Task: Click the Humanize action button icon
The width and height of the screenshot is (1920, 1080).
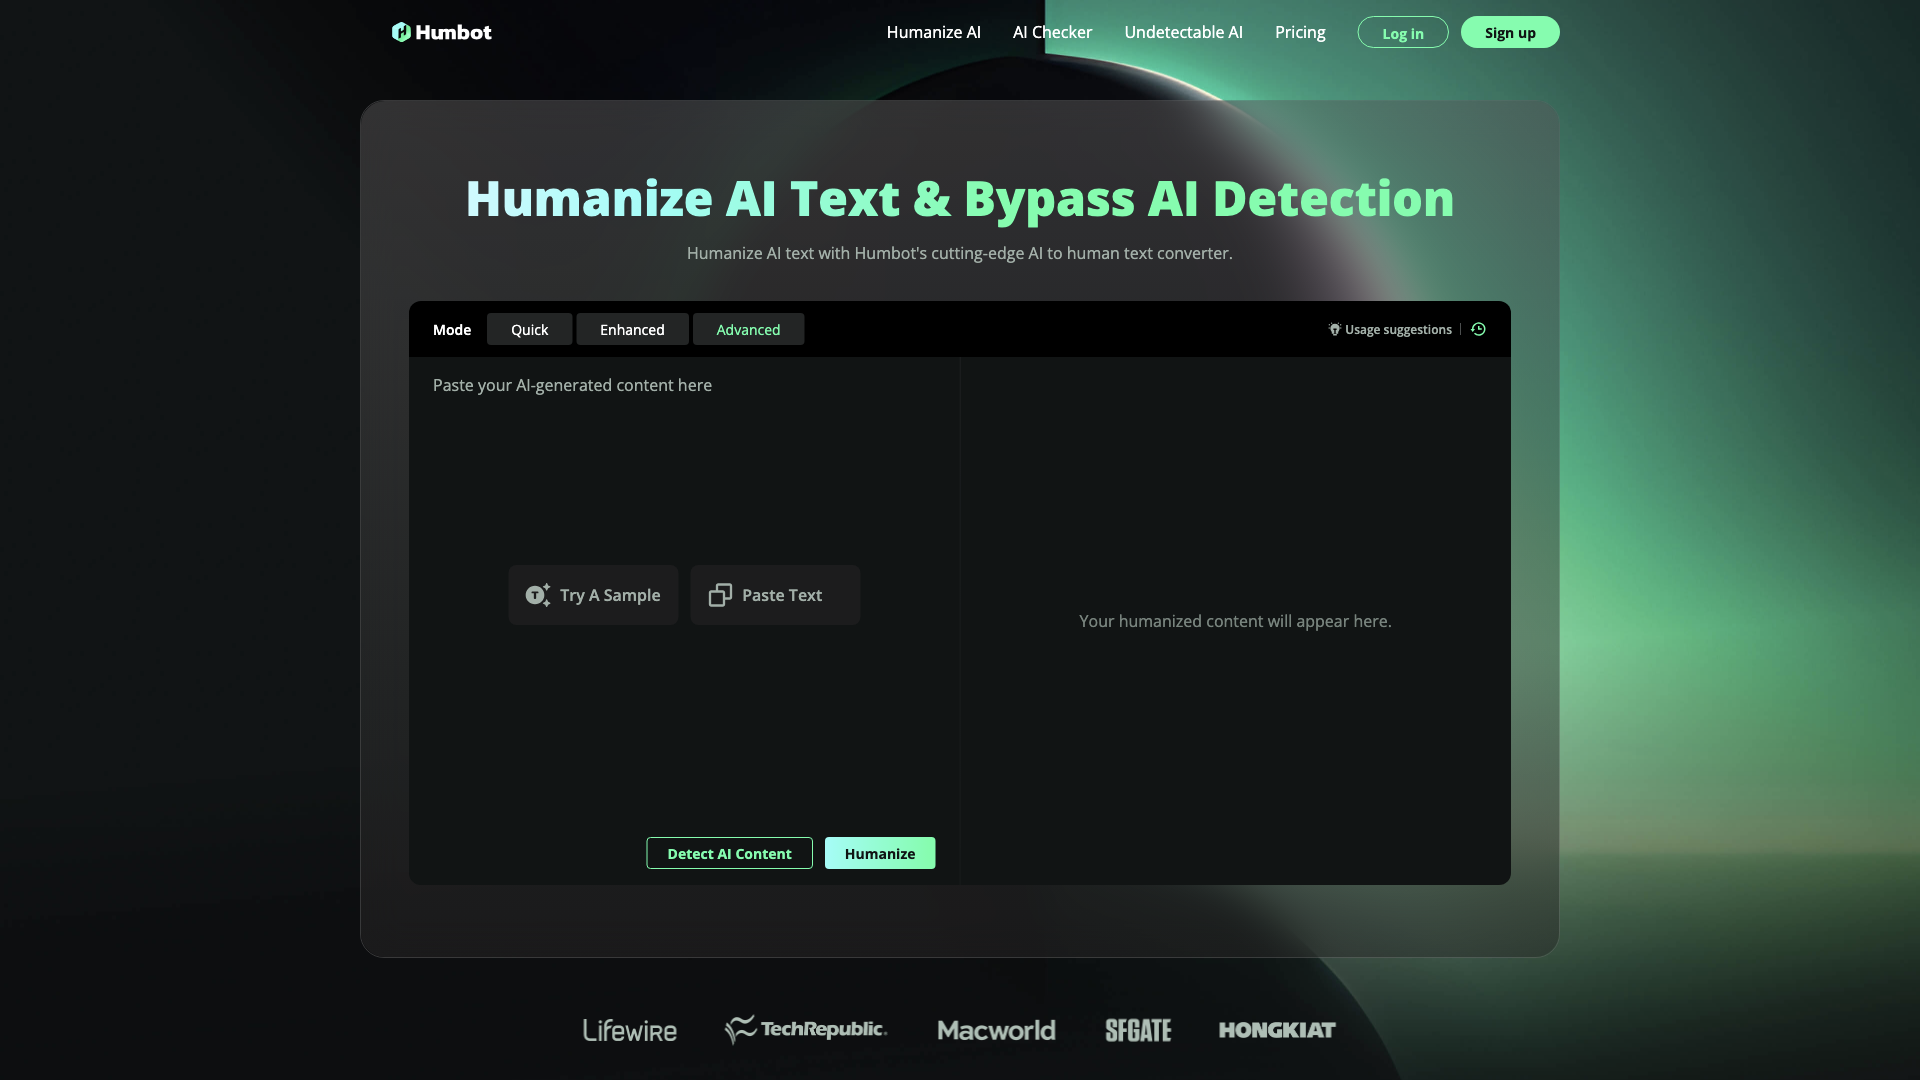Action: click(880, 853)
